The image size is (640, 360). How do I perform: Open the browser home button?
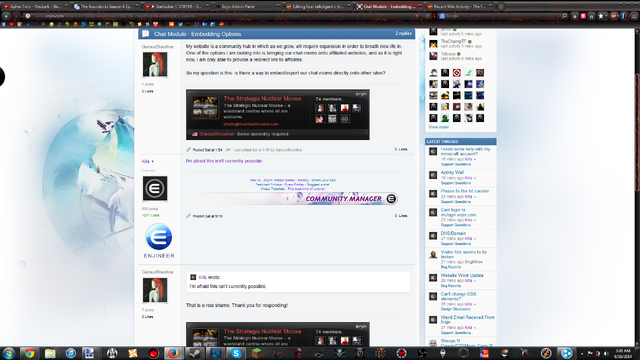(591, 16)
